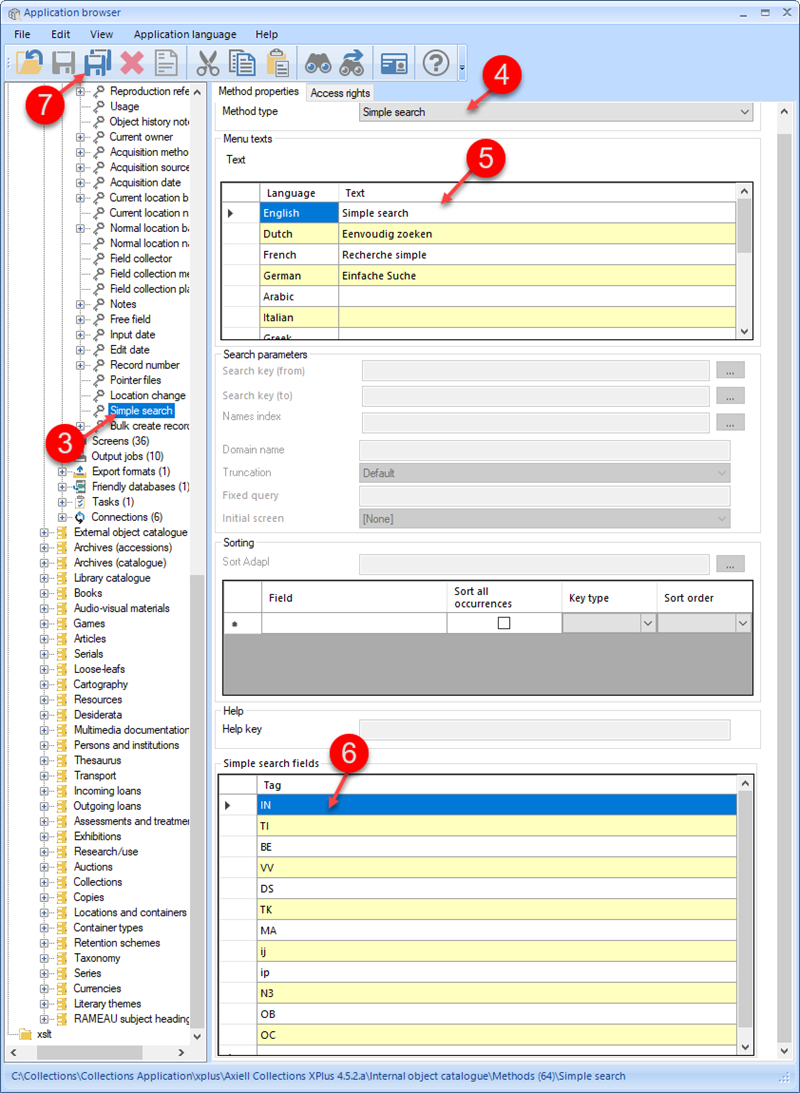Click the Search key (from) browse button
The width and height of the screenshot is (800, 1093).
[x=730, y=369]
